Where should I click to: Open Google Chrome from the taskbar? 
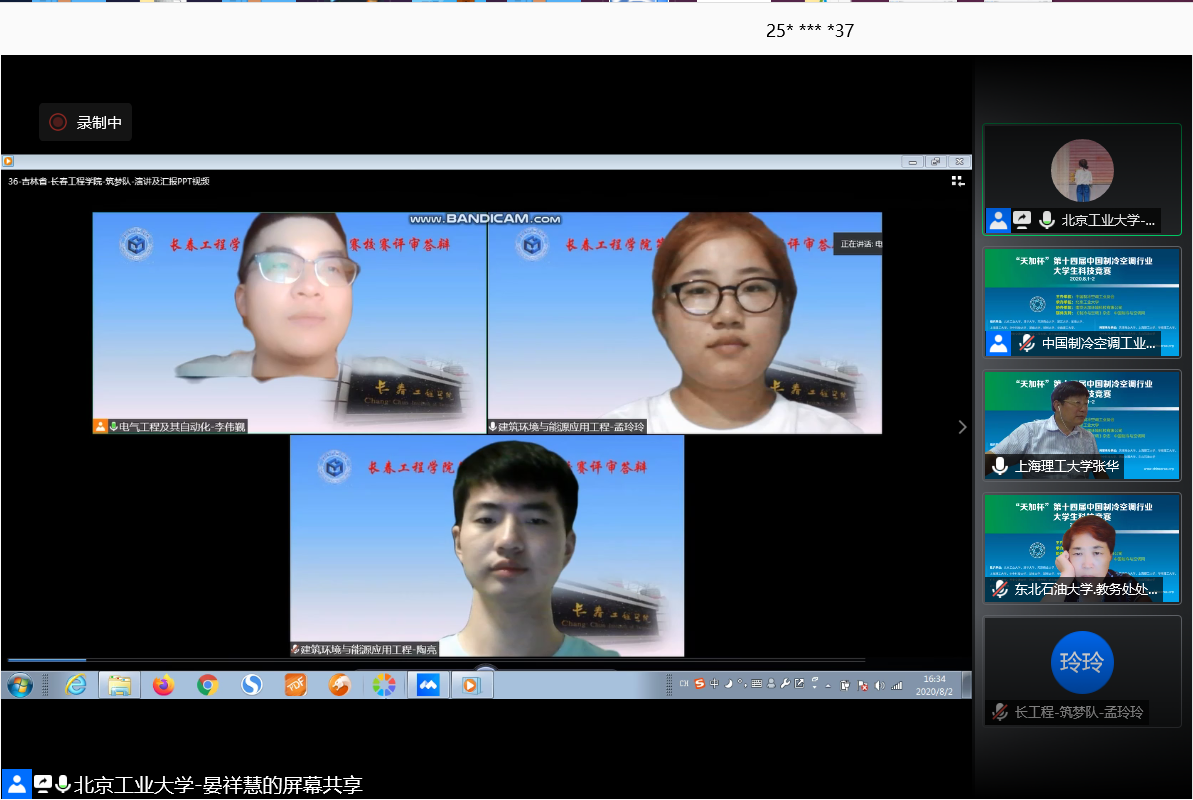coord(208,685)
